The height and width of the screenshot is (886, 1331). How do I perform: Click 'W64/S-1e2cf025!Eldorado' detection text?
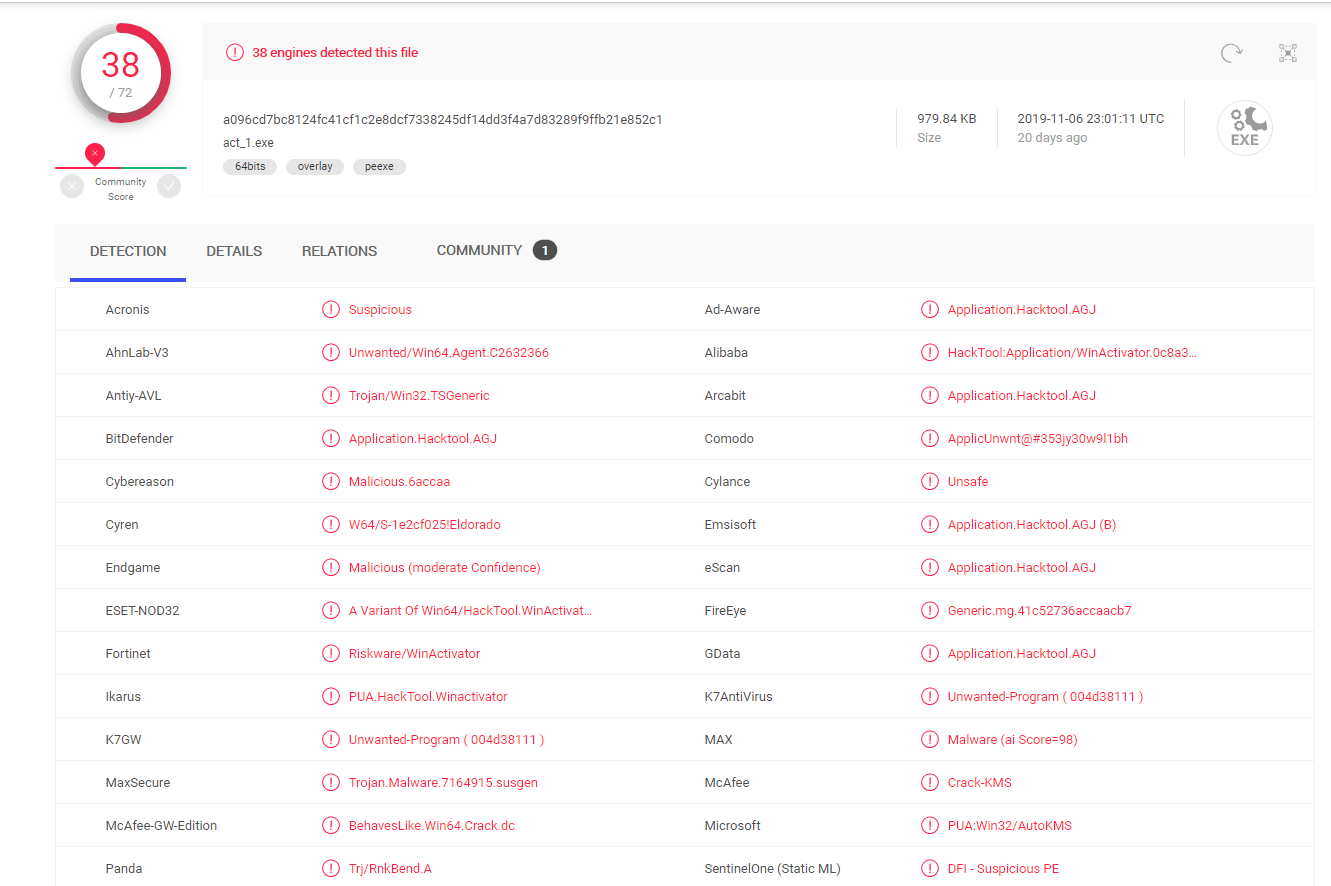coord(425,524)
